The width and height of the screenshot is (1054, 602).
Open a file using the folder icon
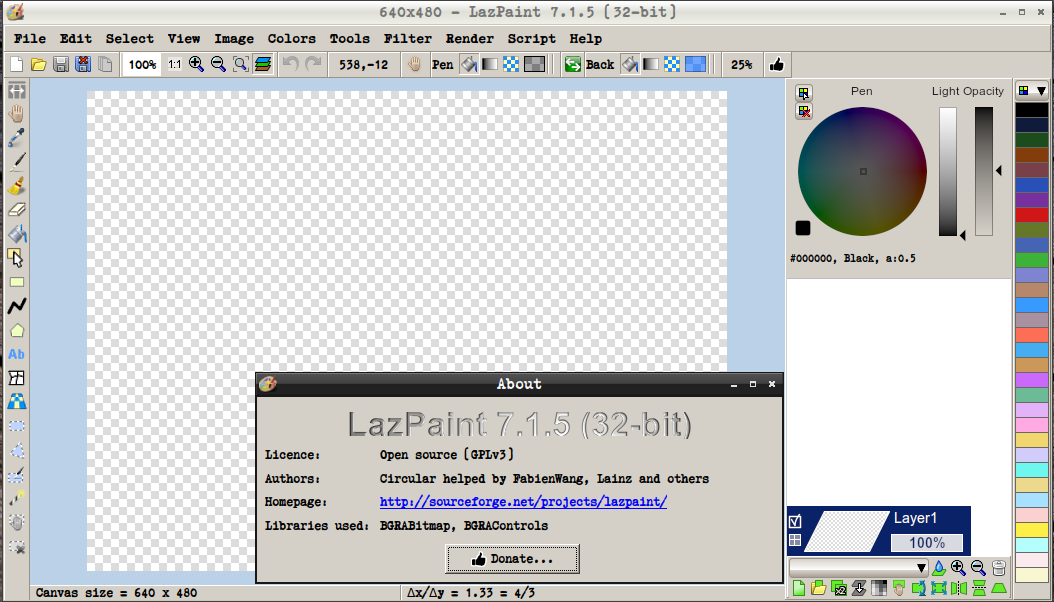tap(38, 64)
